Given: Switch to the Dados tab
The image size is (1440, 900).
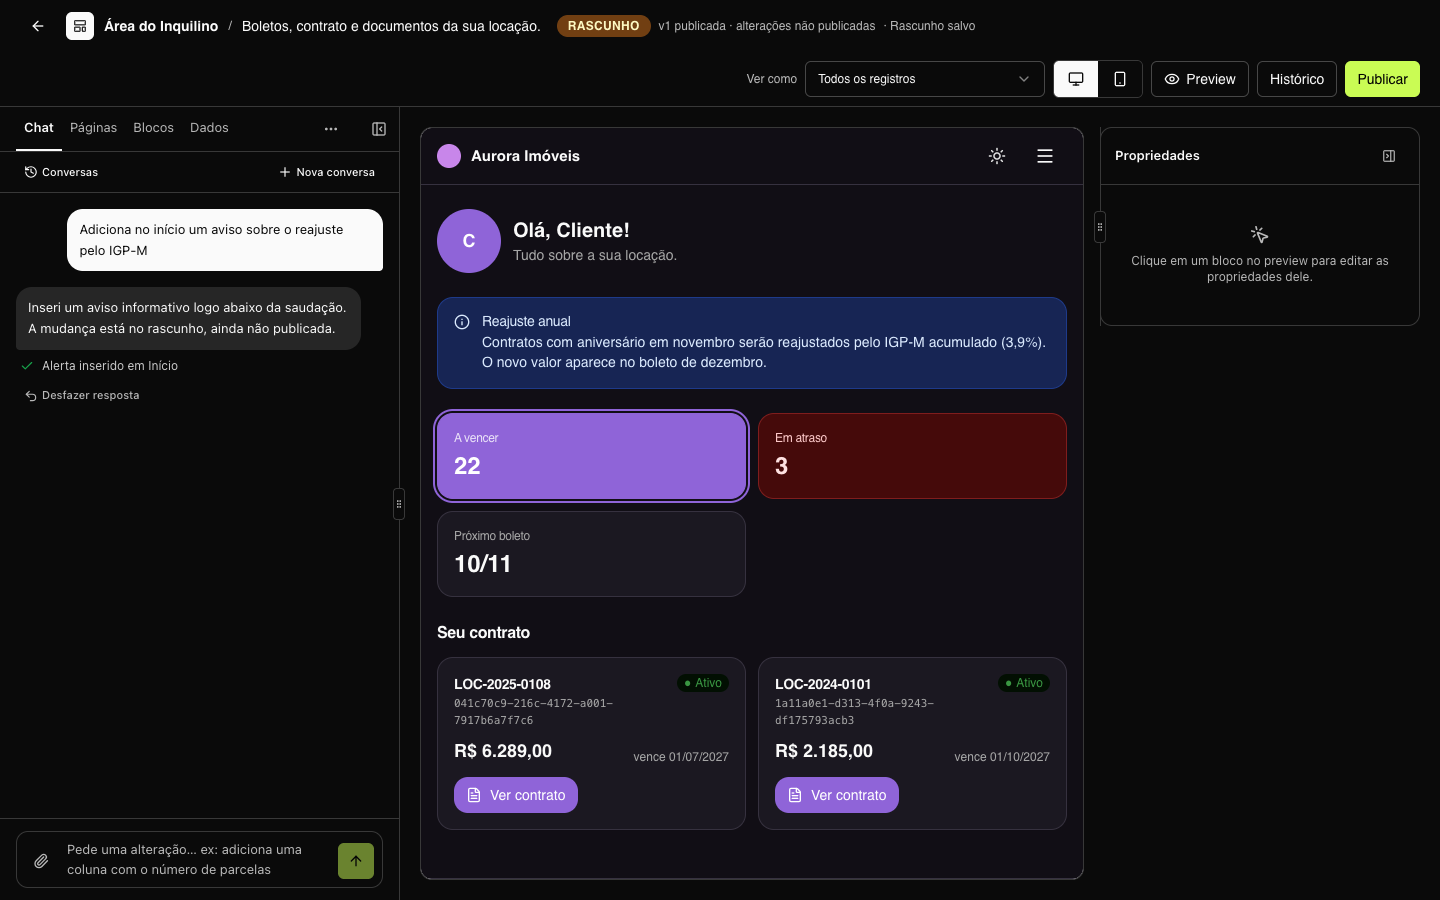Looking at the screenshot, I should [x=209, y=128].
